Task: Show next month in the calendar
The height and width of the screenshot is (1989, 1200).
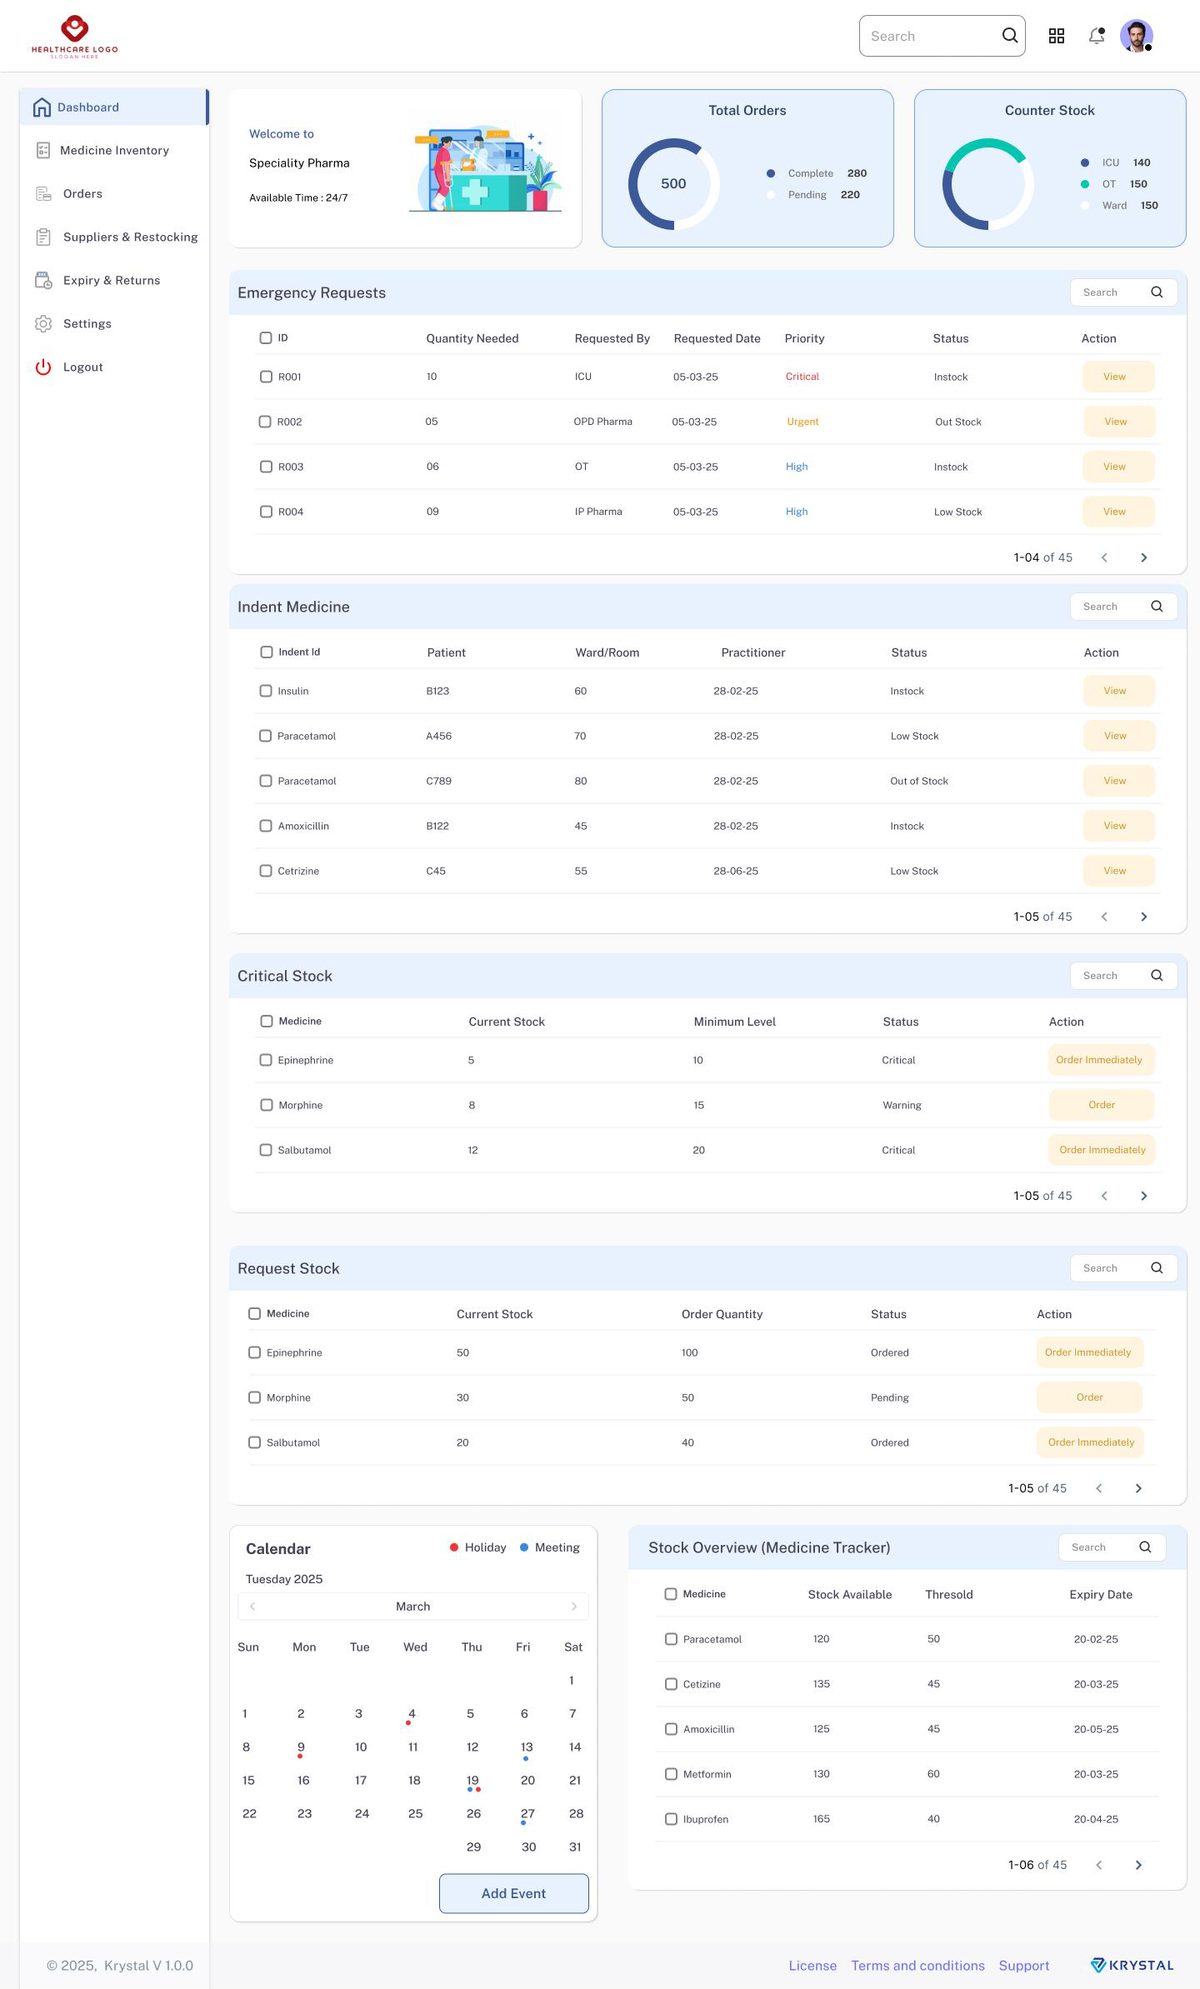Action: click(574, 1606)
